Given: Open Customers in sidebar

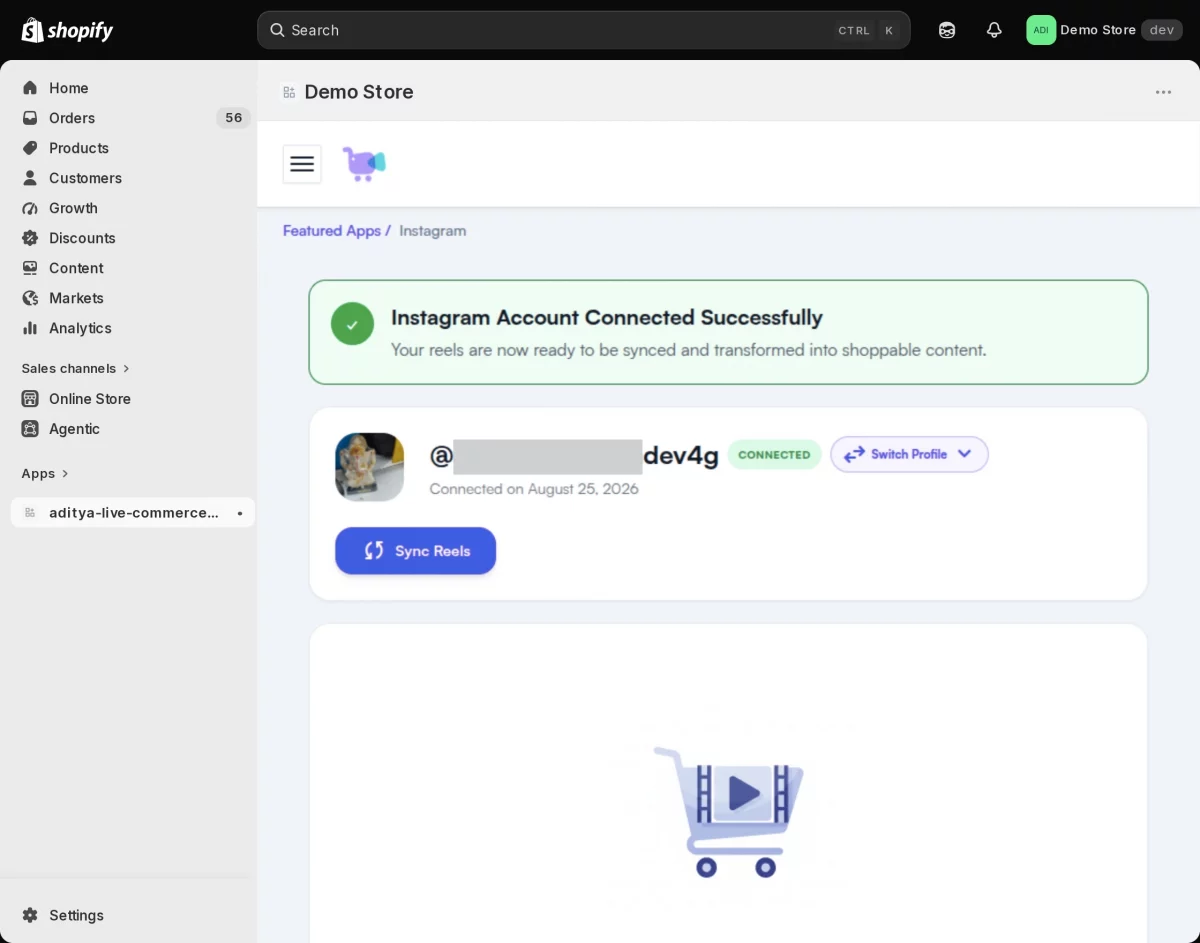Looking at the screenshot, I should pyautogui.click(x=132, y=178).
